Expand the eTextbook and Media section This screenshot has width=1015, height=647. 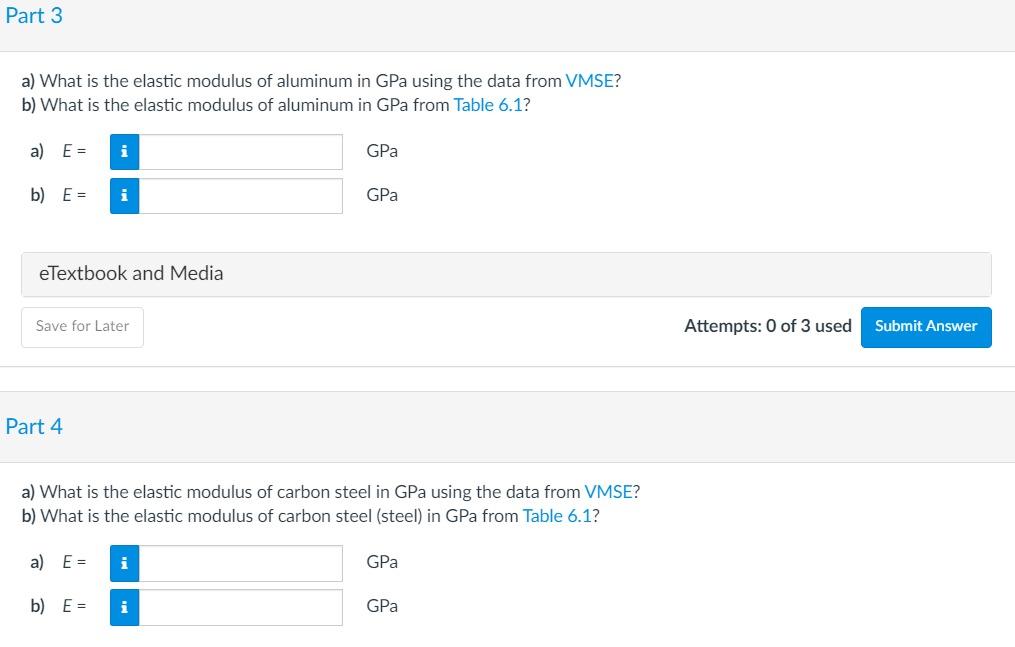(x=506, y=274)
